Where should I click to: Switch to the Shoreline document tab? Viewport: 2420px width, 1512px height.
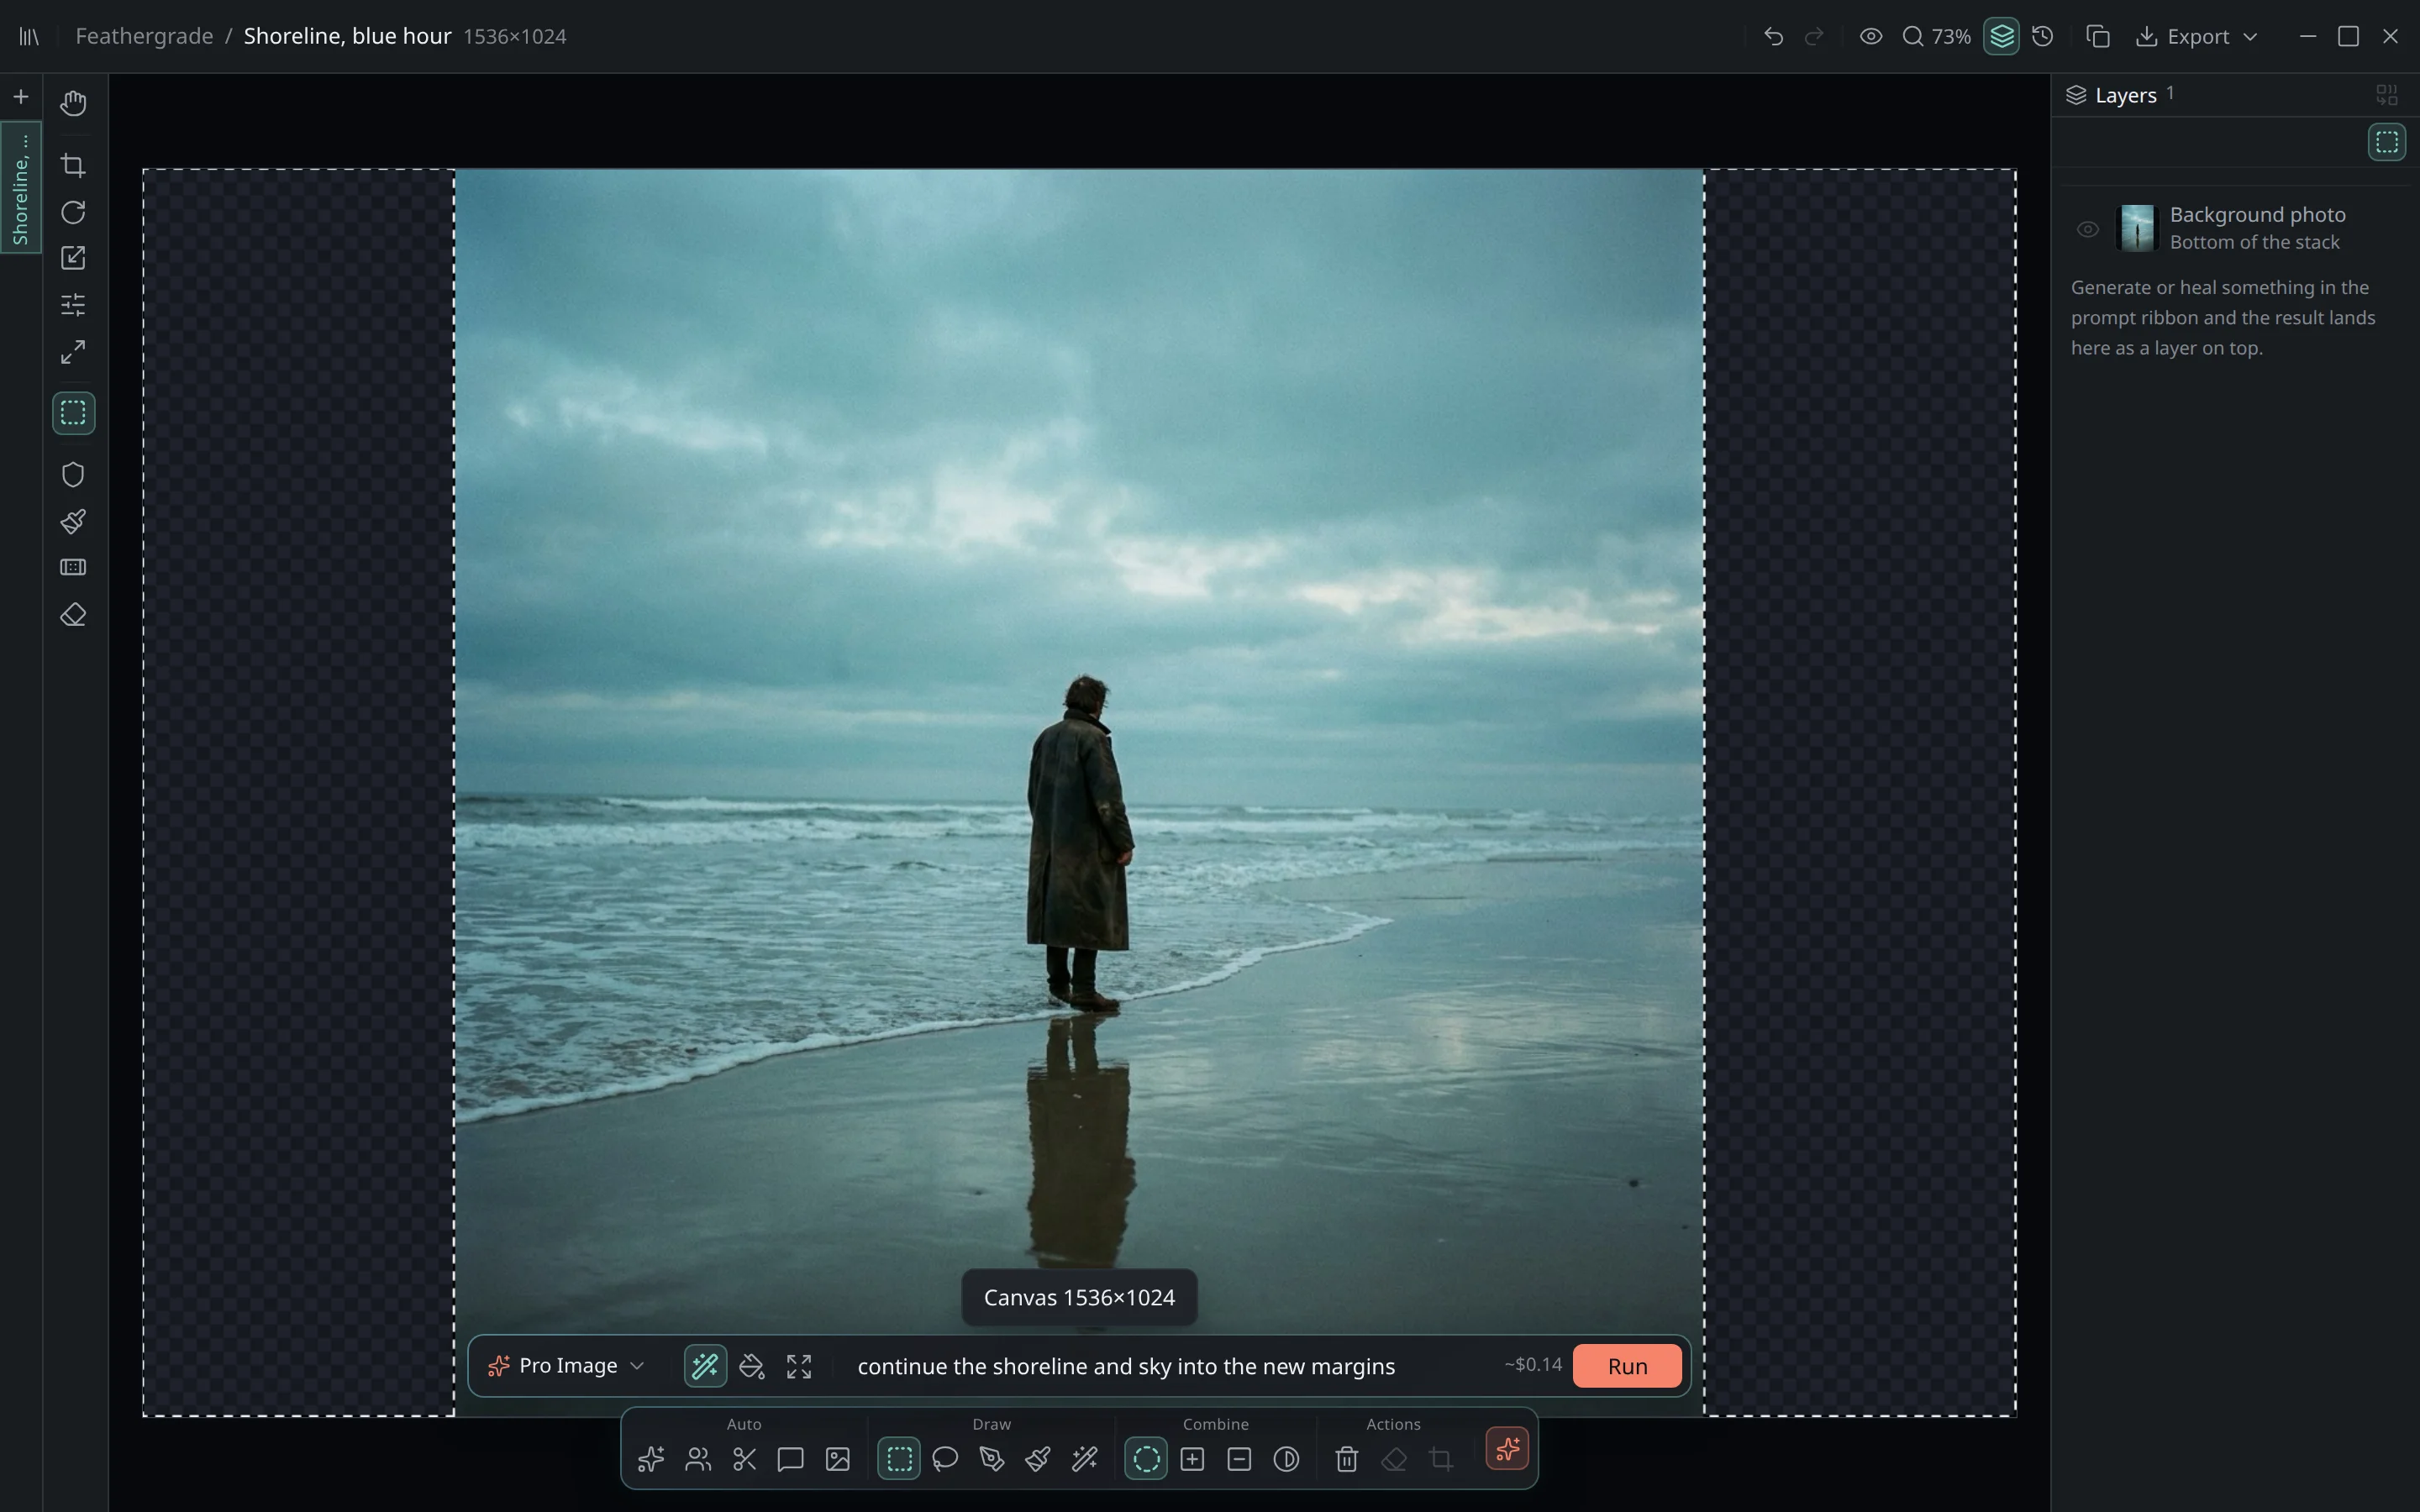(20, 188)
